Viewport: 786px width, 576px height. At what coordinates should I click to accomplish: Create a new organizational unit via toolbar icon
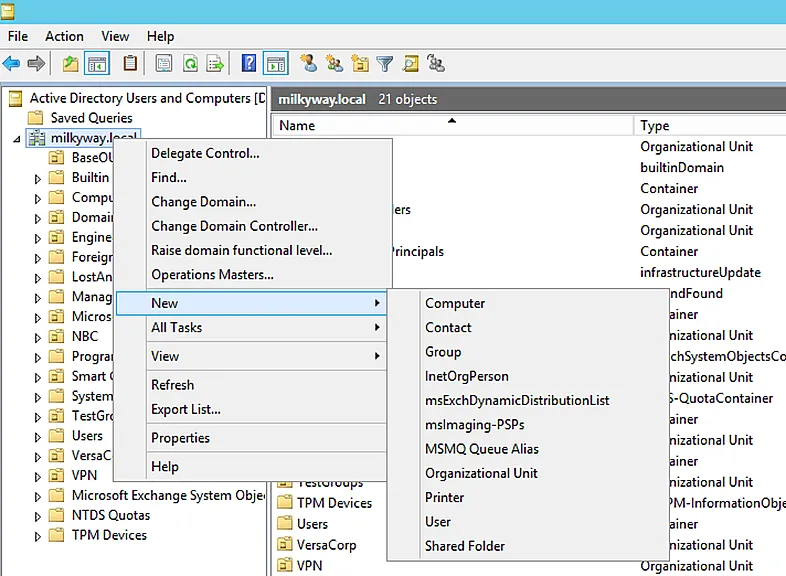coord(360,64)
